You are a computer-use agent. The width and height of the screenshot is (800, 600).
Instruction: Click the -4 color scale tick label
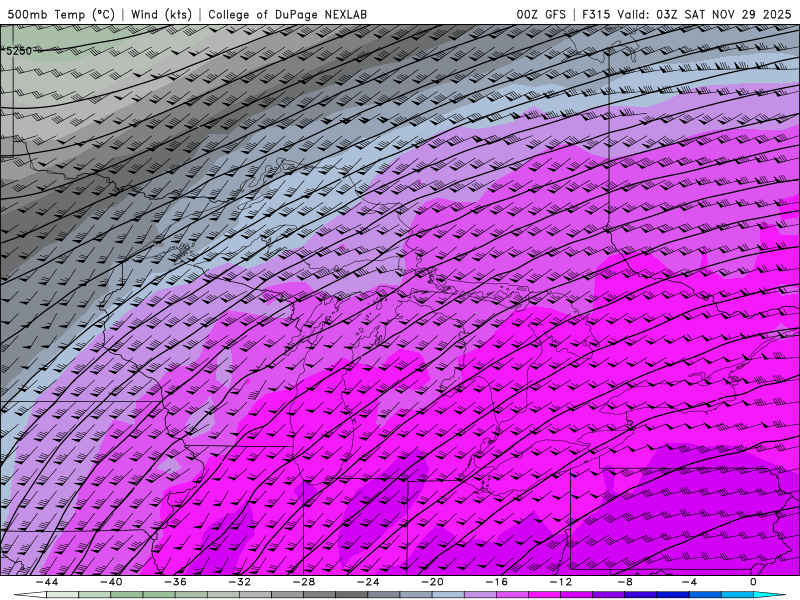pos(690,582)
